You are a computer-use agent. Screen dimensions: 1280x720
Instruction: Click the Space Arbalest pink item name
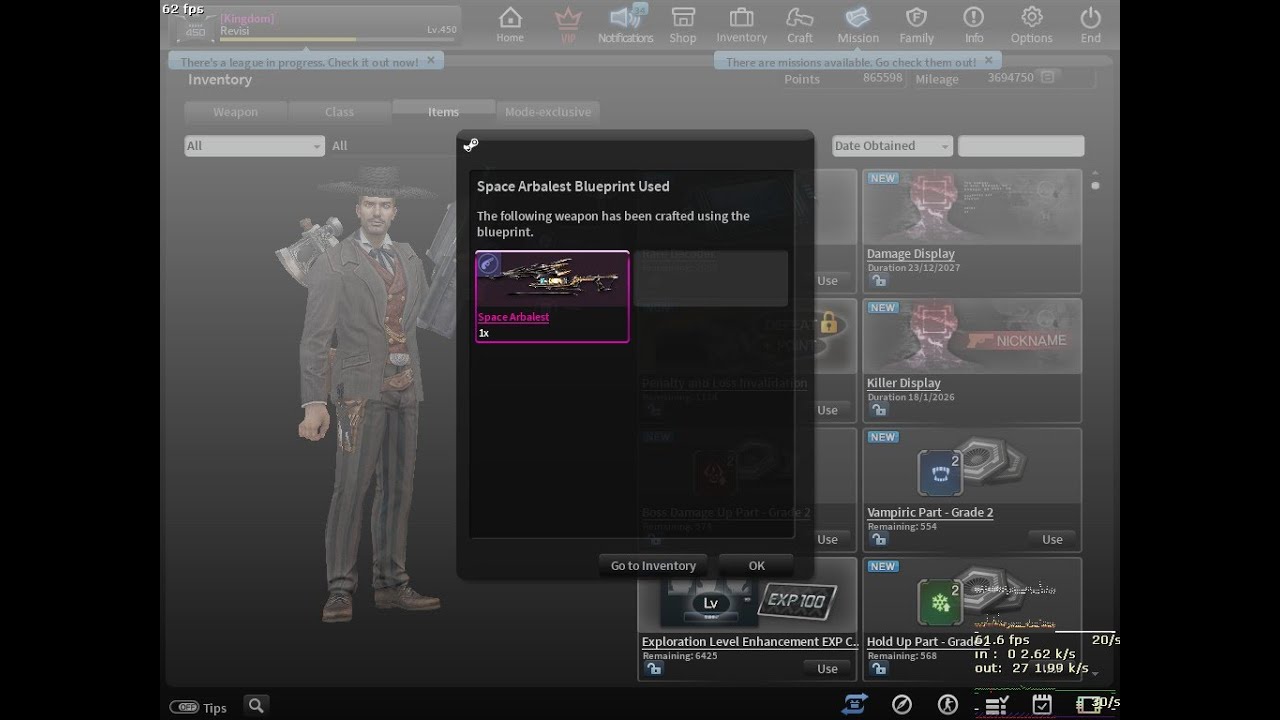coord(513,317)
